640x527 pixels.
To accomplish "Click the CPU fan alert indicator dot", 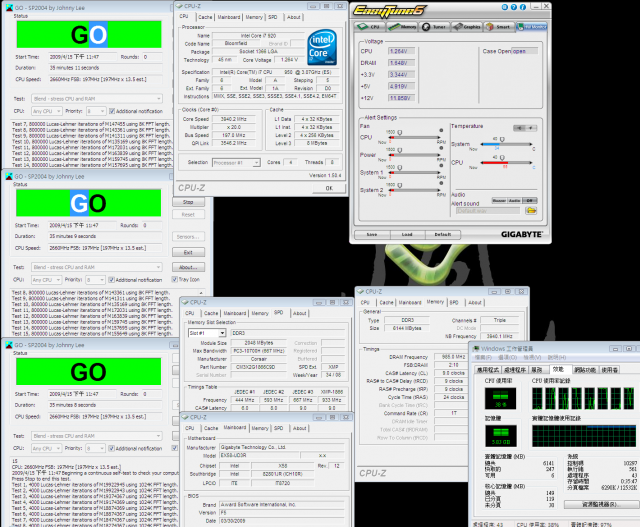I will coord(441,130).
